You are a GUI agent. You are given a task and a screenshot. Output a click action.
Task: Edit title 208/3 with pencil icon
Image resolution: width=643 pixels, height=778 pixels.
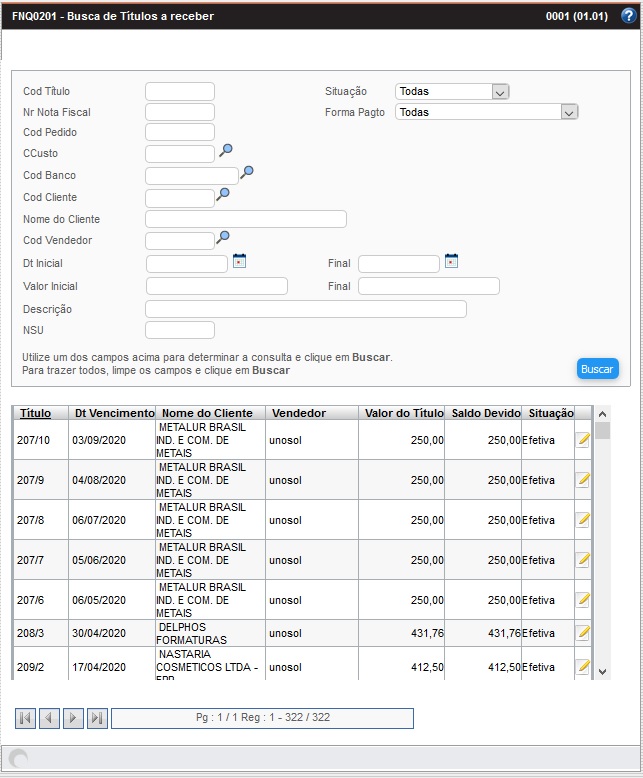(x=583, y=632)
